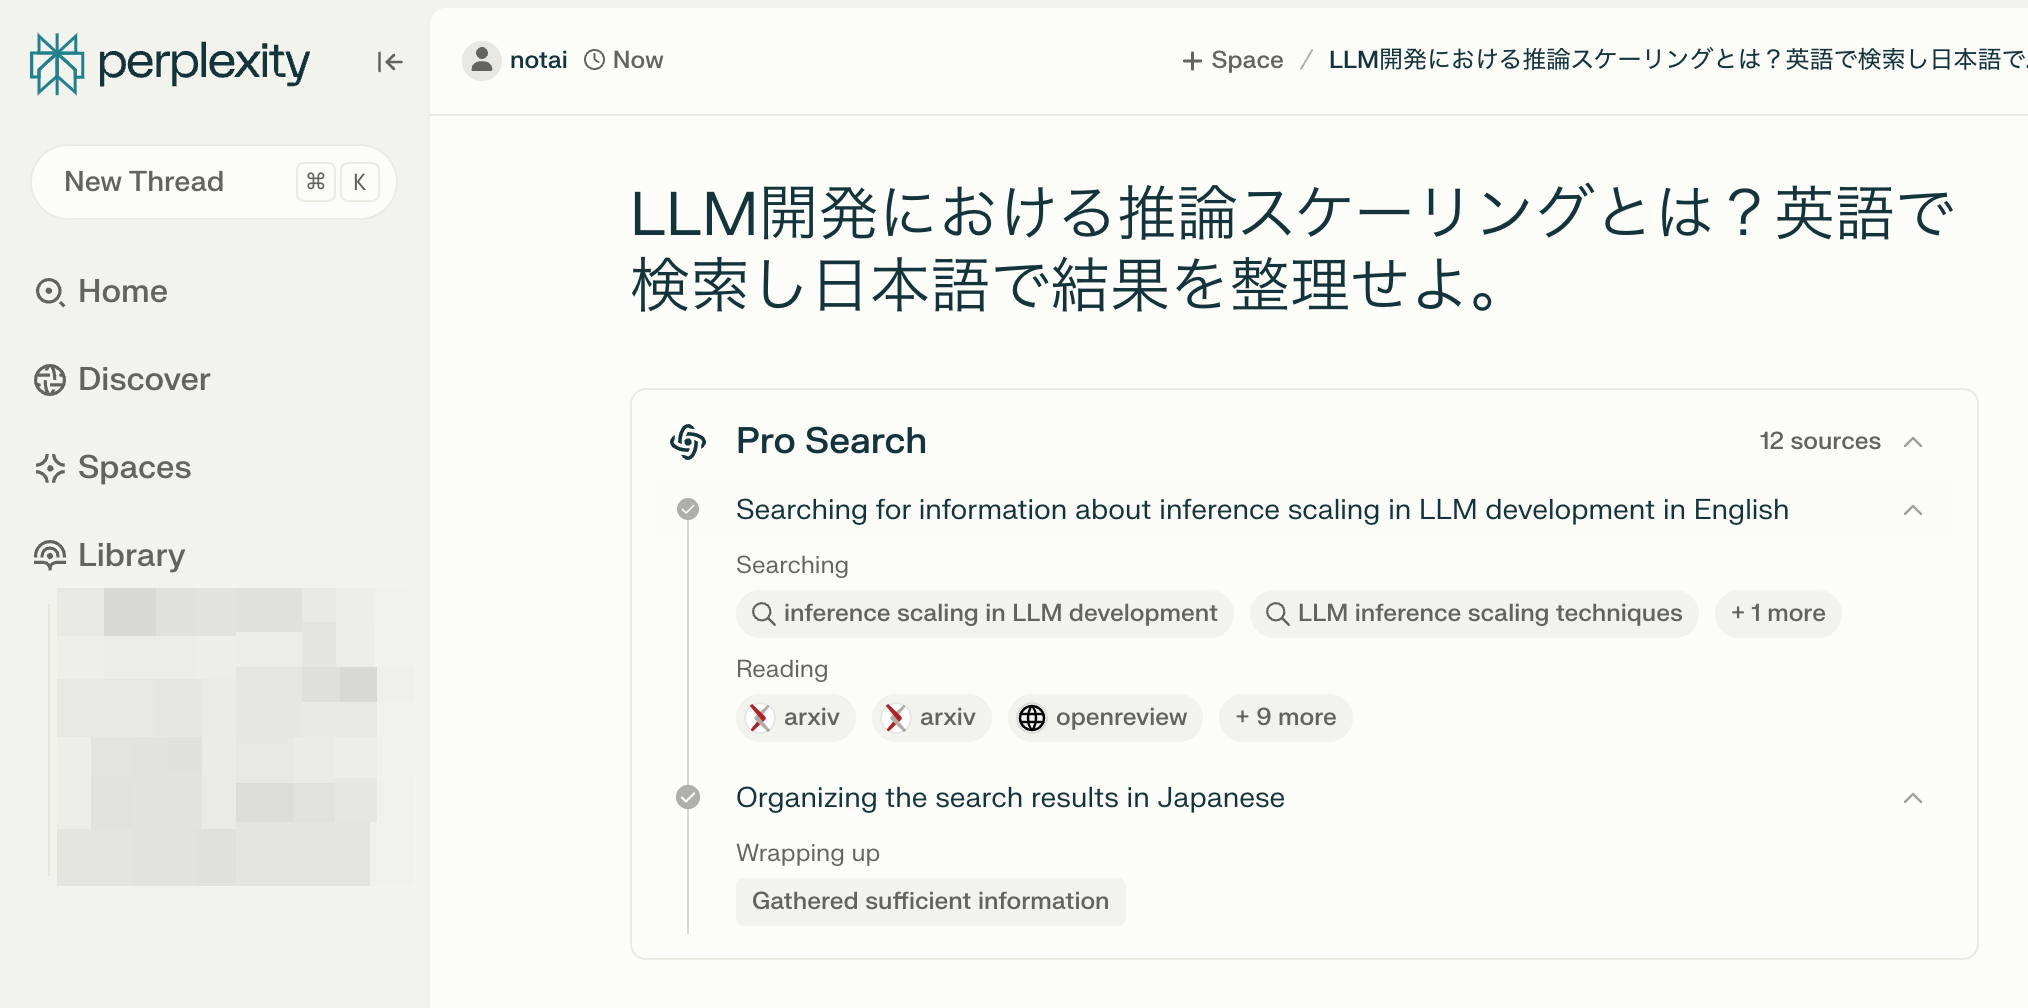Screen dimensions: 2028x1008
Task: Open the first arxiv source chip
Action: (x=796, y=717)
